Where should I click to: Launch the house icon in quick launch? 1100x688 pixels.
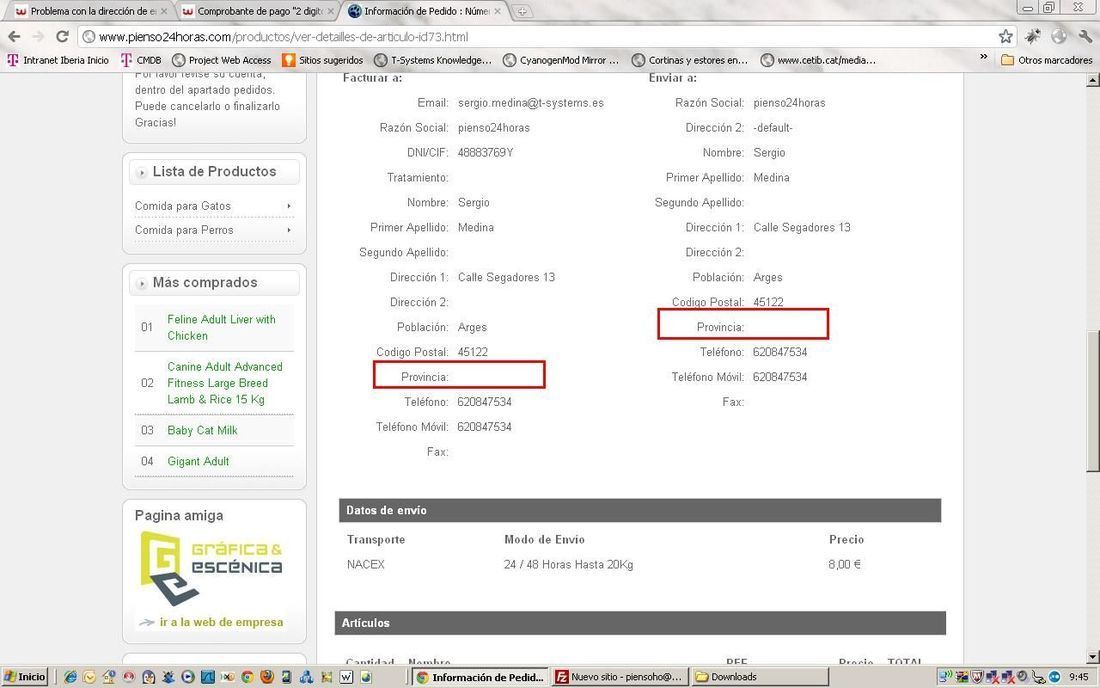[109, 677]
